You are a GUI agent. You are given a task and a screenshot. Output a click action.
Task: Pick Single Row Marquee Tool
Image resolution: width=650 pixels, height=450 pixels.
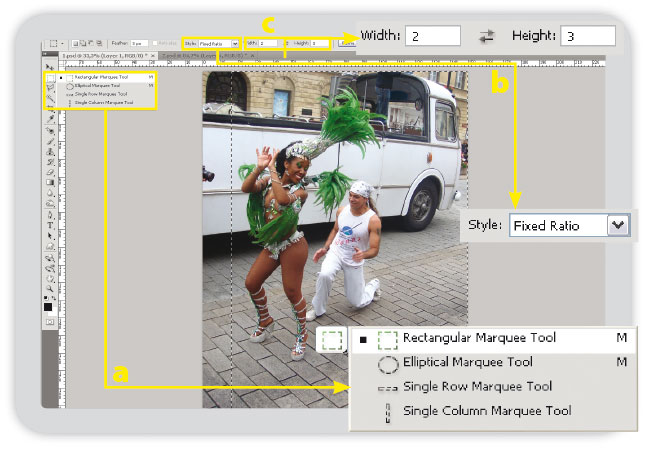click(x=478, y=386)
